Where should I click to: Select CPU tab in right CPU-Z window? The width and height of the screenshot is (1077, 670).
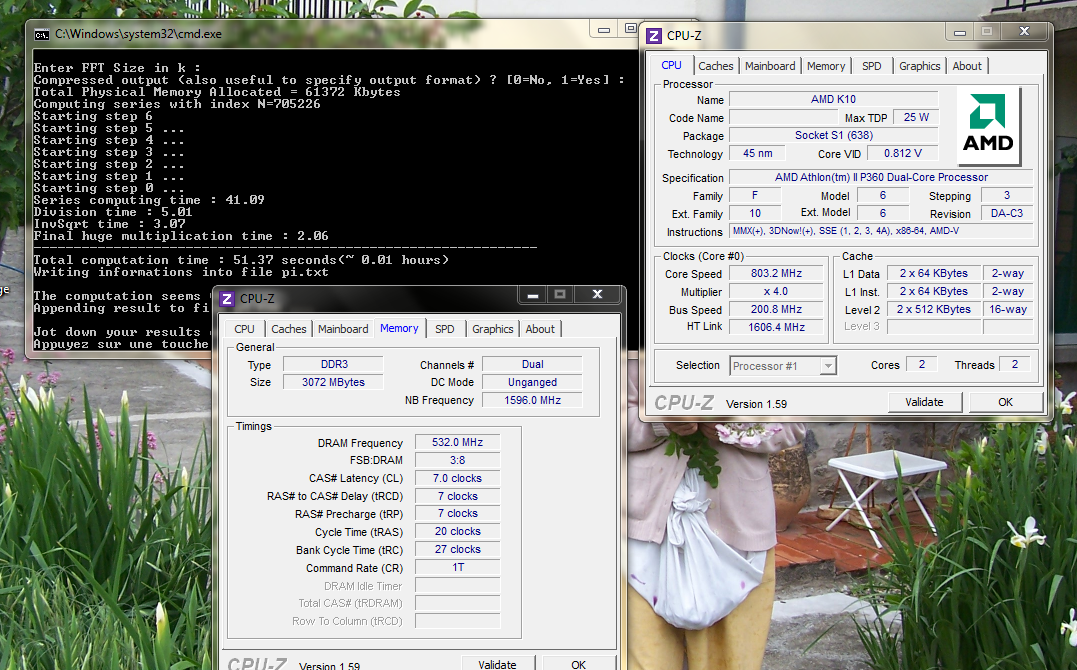click(x=671, y=65)
